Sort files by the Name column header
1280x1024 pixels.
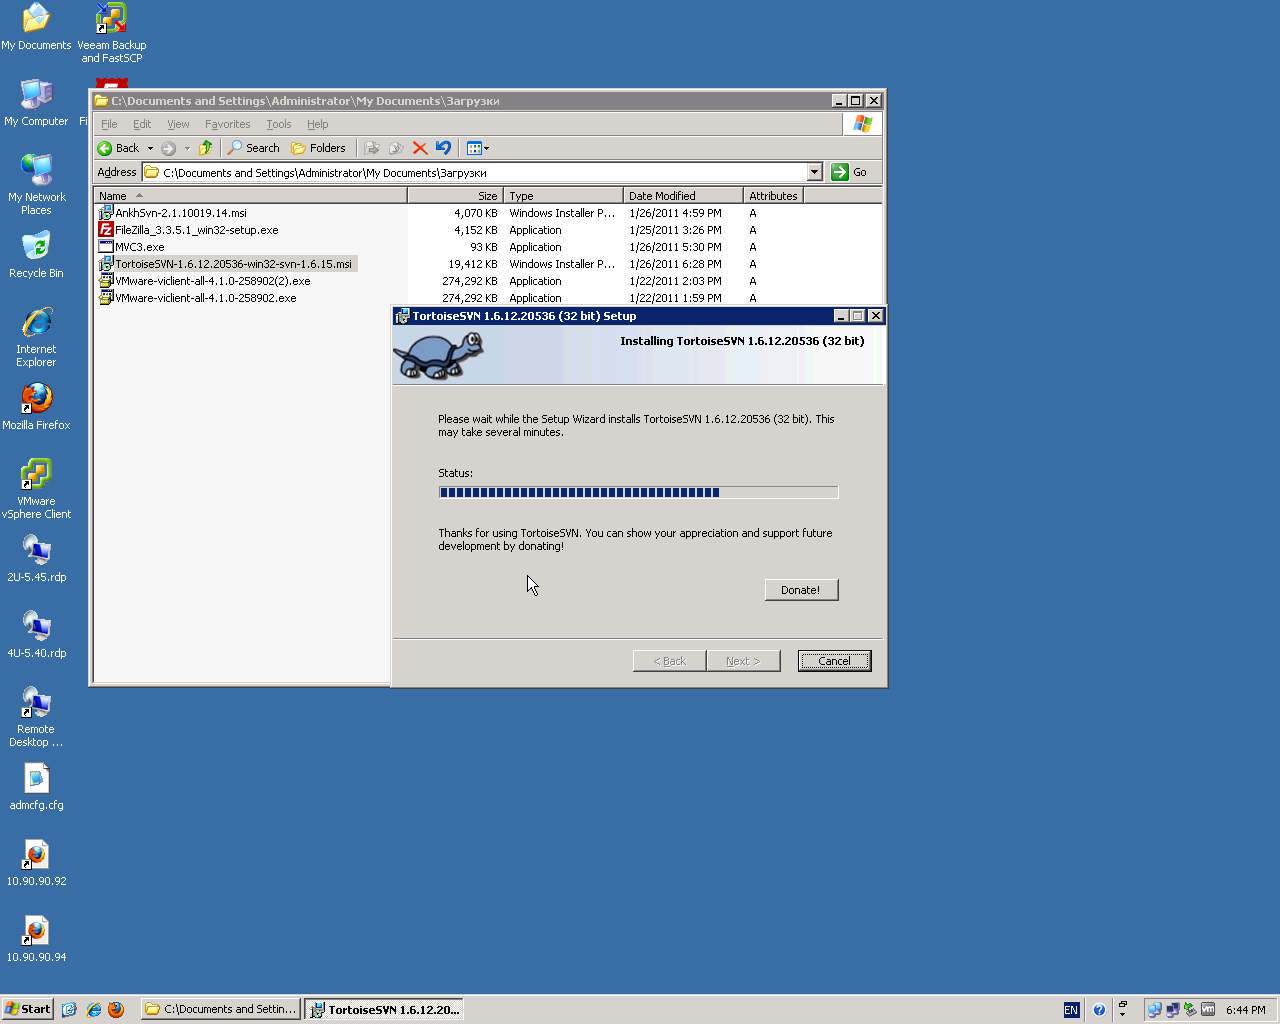pos(250,196)
